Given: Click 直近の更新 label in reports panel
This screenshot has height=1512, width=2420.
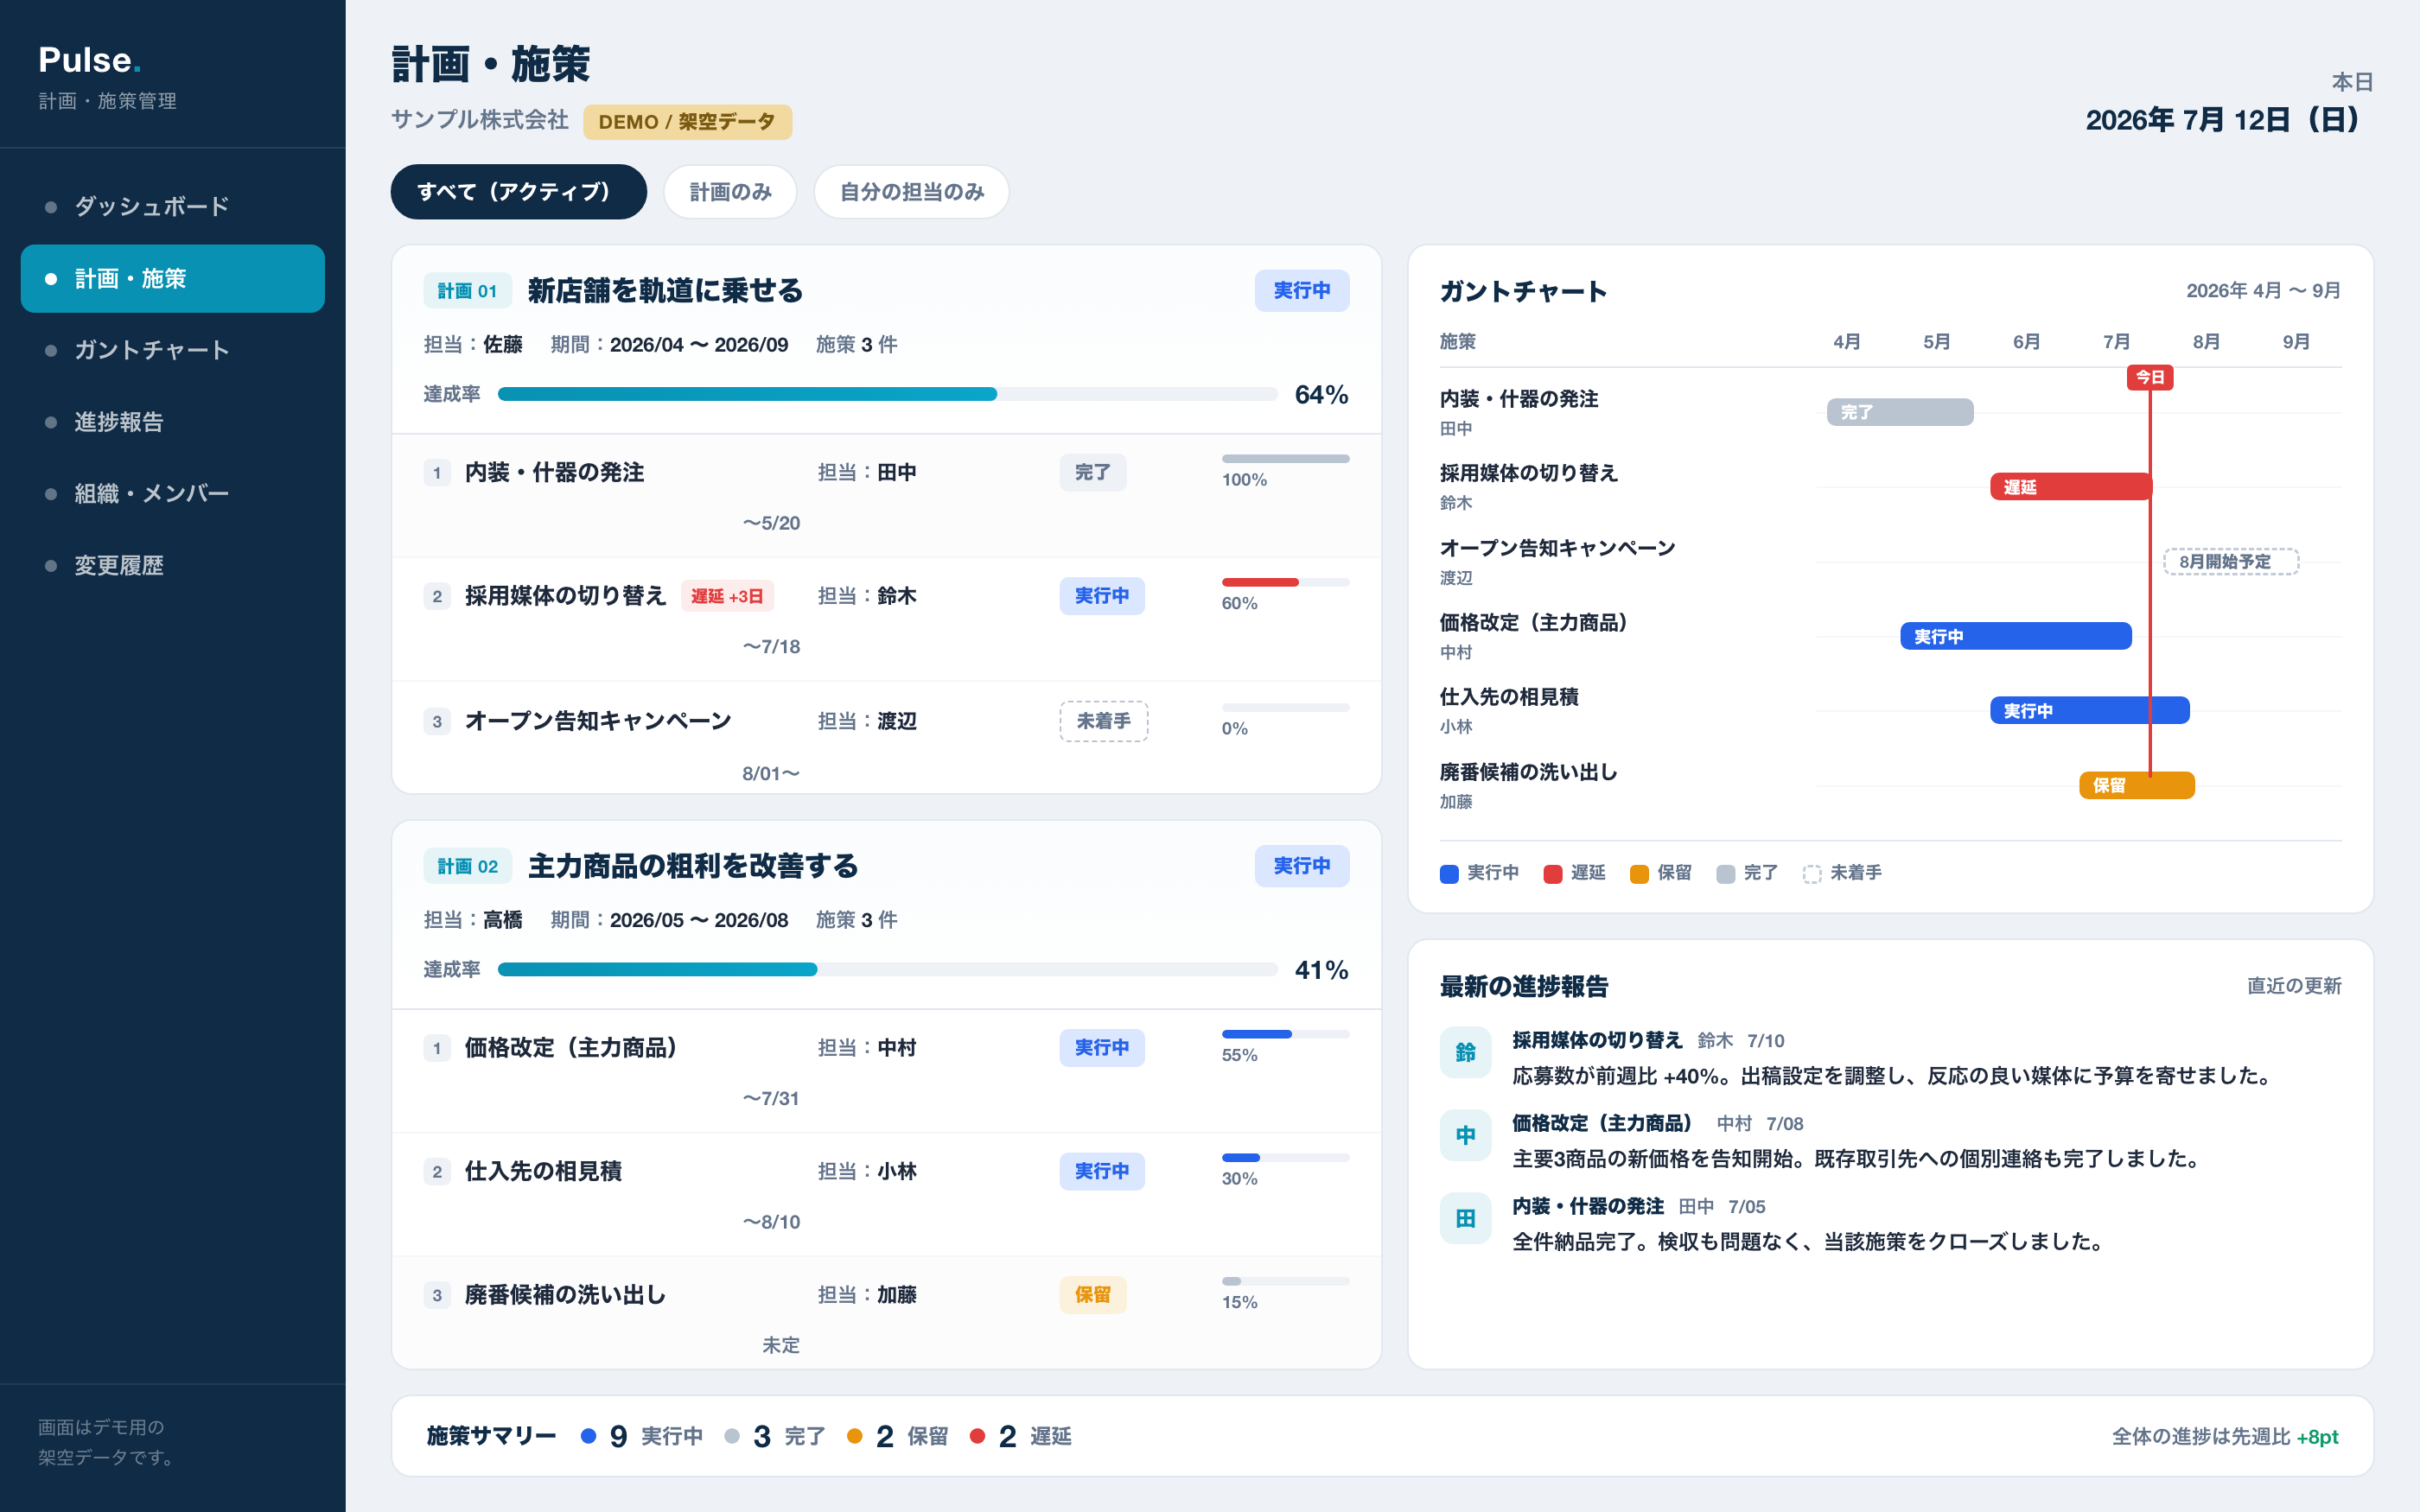Looking at the screenshot, I should [x=2294, y=986].
